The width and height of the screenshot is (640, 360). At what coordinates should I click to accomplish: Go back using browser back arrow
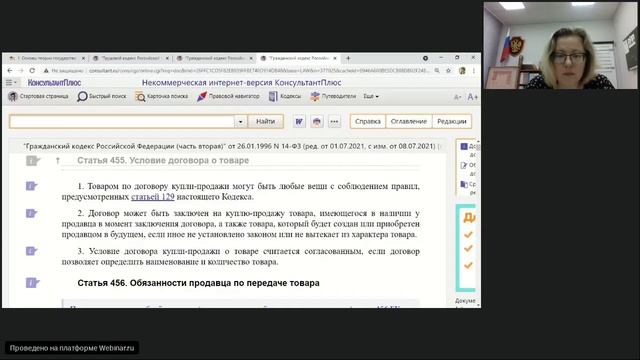[10, 71]
